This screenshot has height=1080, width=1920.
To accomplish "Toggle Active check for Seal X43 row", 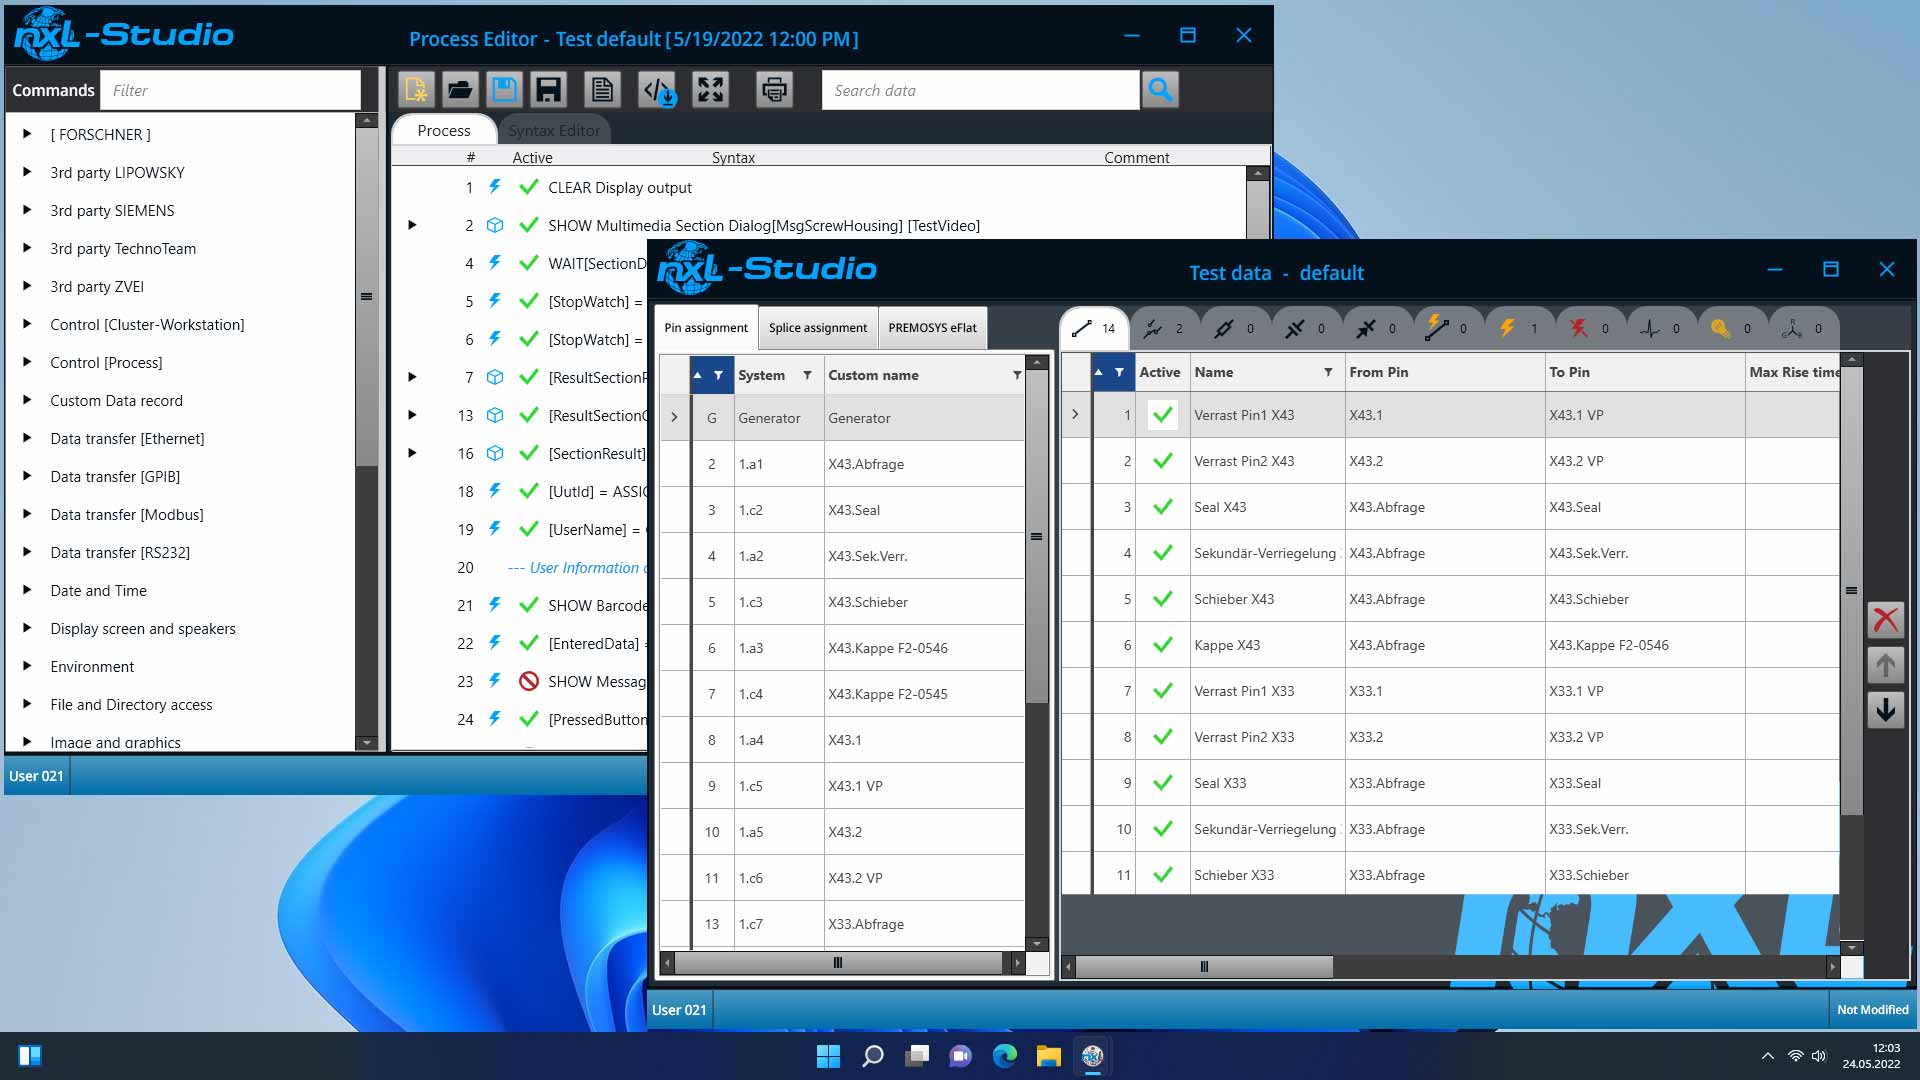I will 1162,507.
